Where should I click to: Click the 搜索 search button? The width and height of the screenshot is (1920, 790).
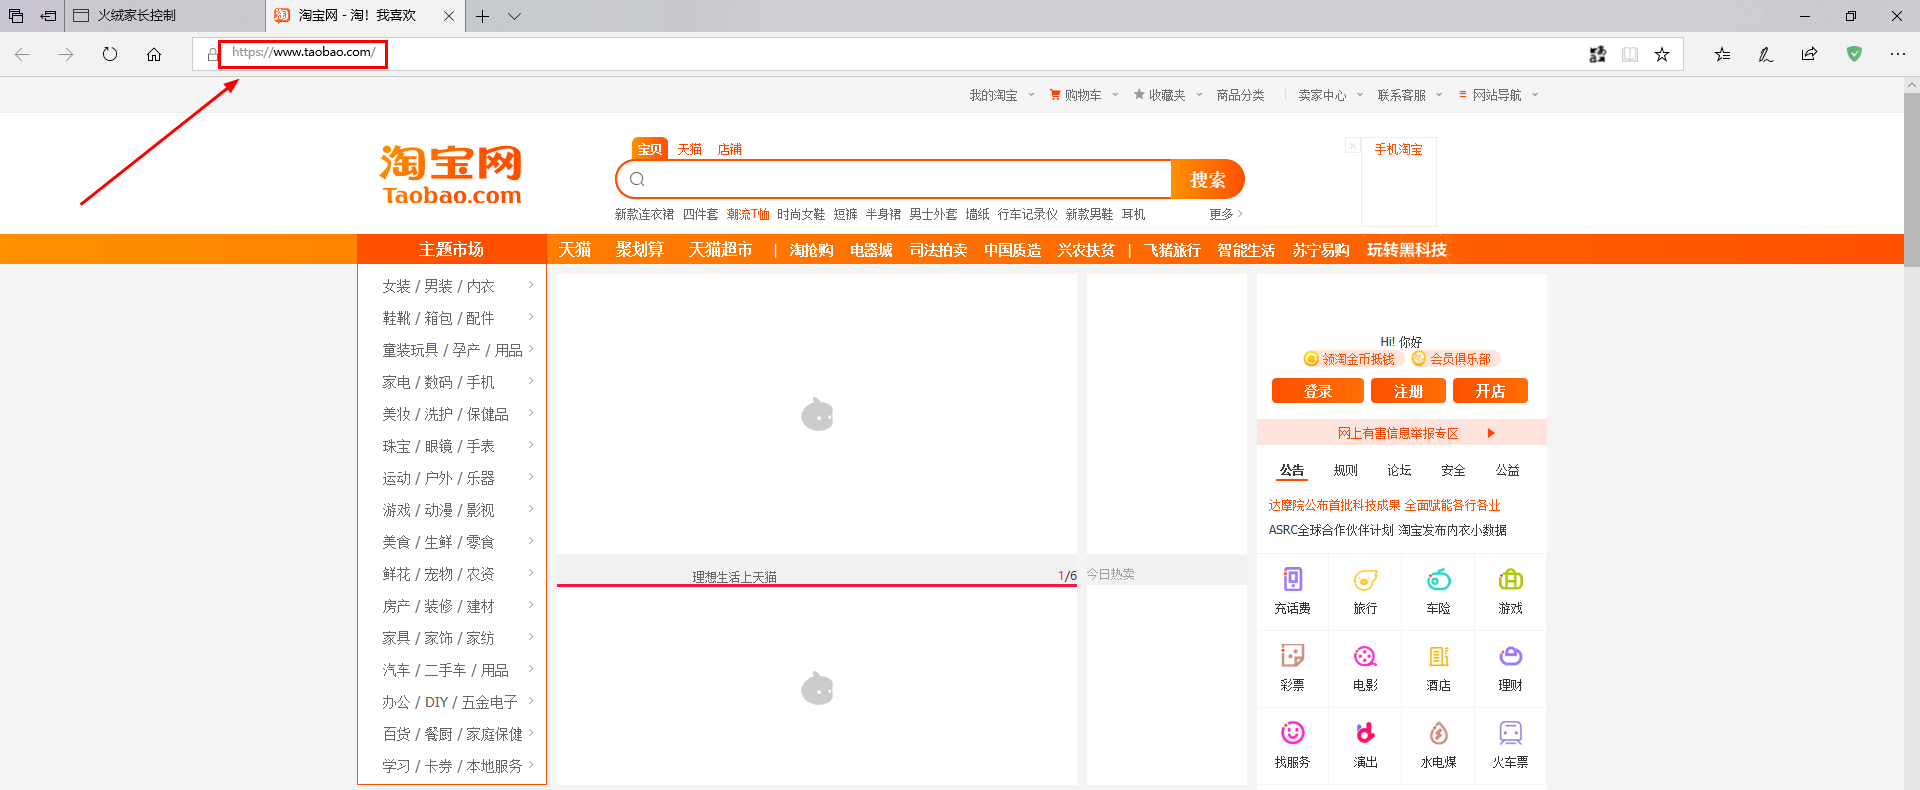coord(1208,179)
